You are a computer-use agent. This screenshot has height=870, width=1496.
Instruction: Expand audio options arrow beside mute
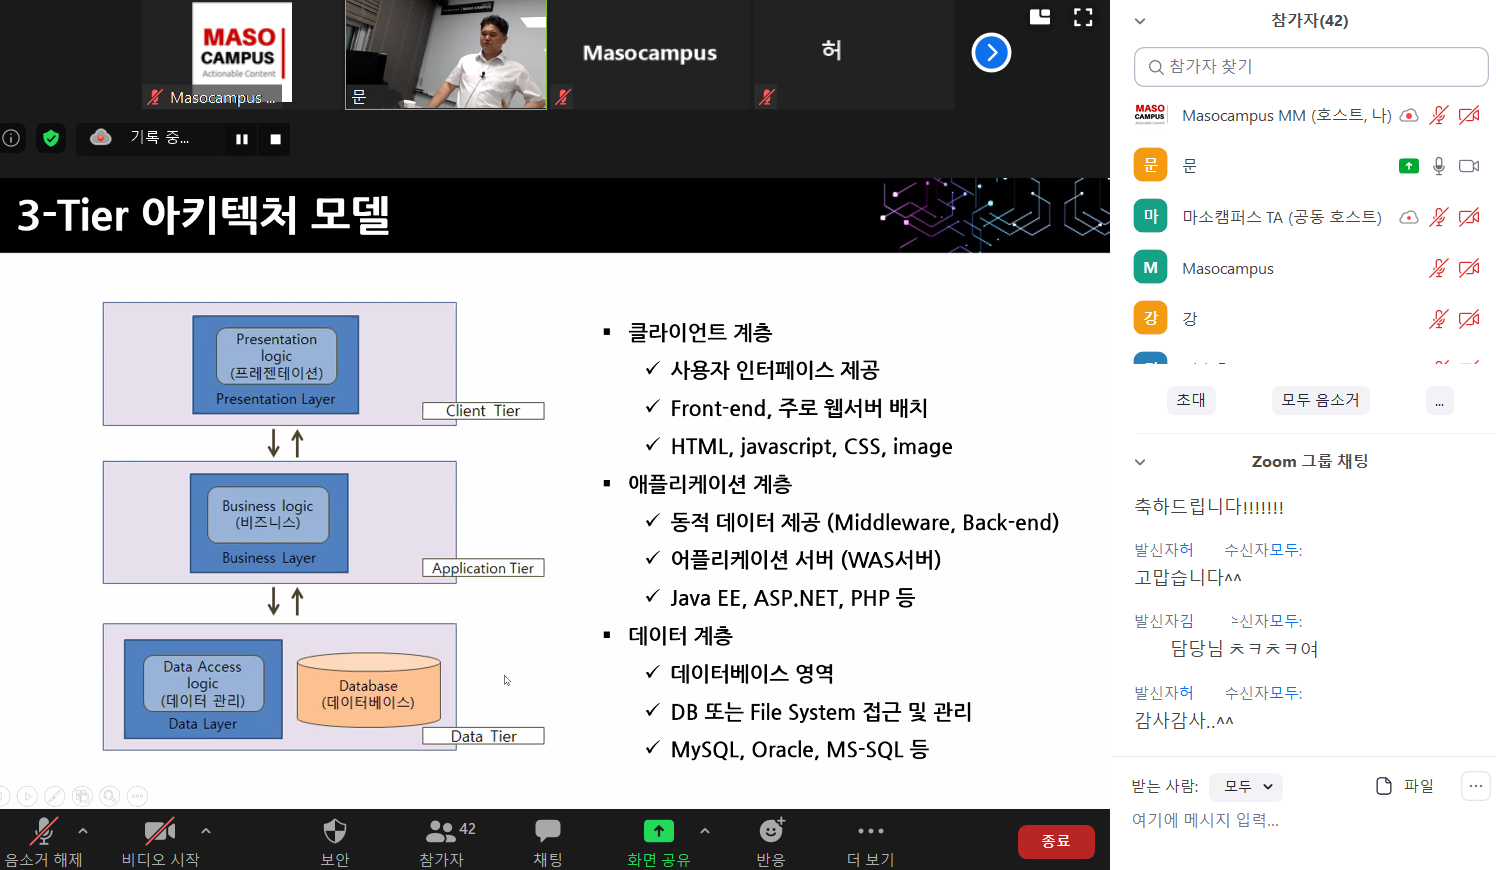(83, 830)
